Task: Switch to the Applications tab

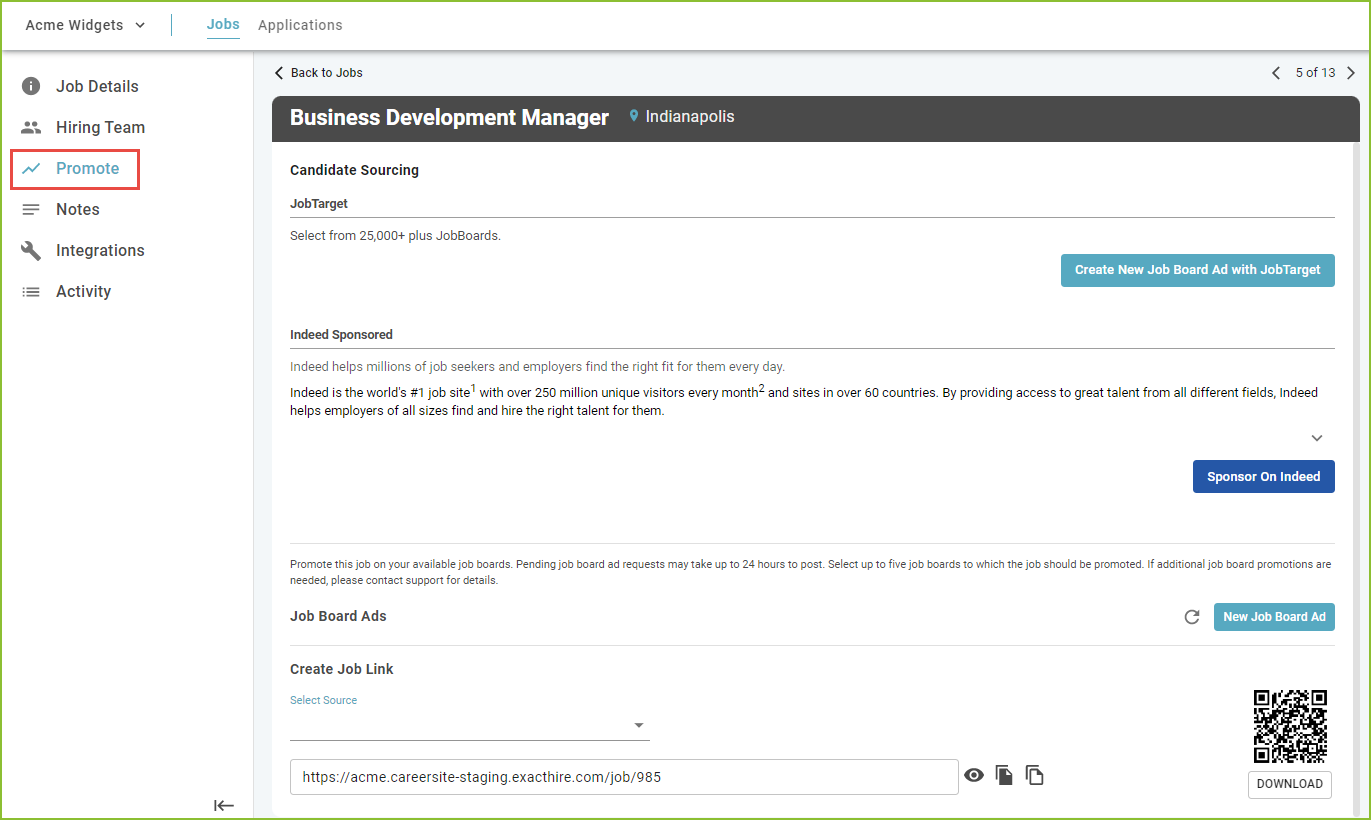Action: click(300, 25)
